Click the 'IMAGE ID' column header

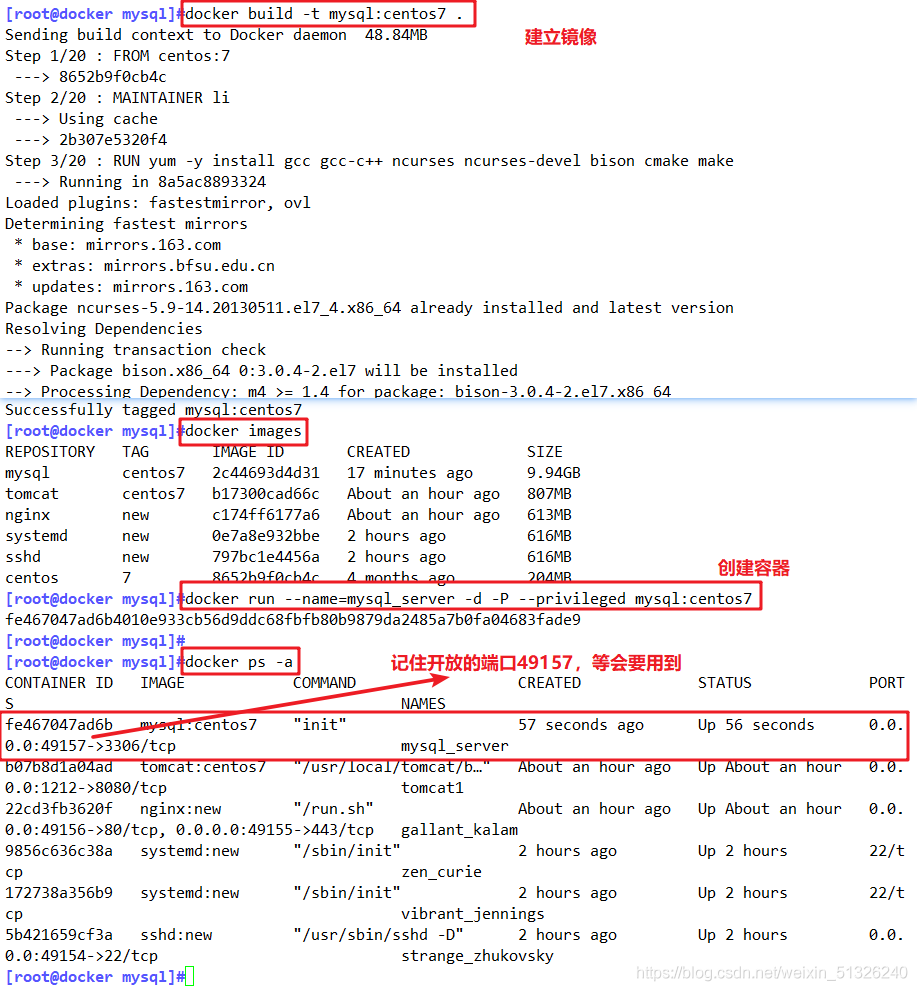(x=248, y=452)
